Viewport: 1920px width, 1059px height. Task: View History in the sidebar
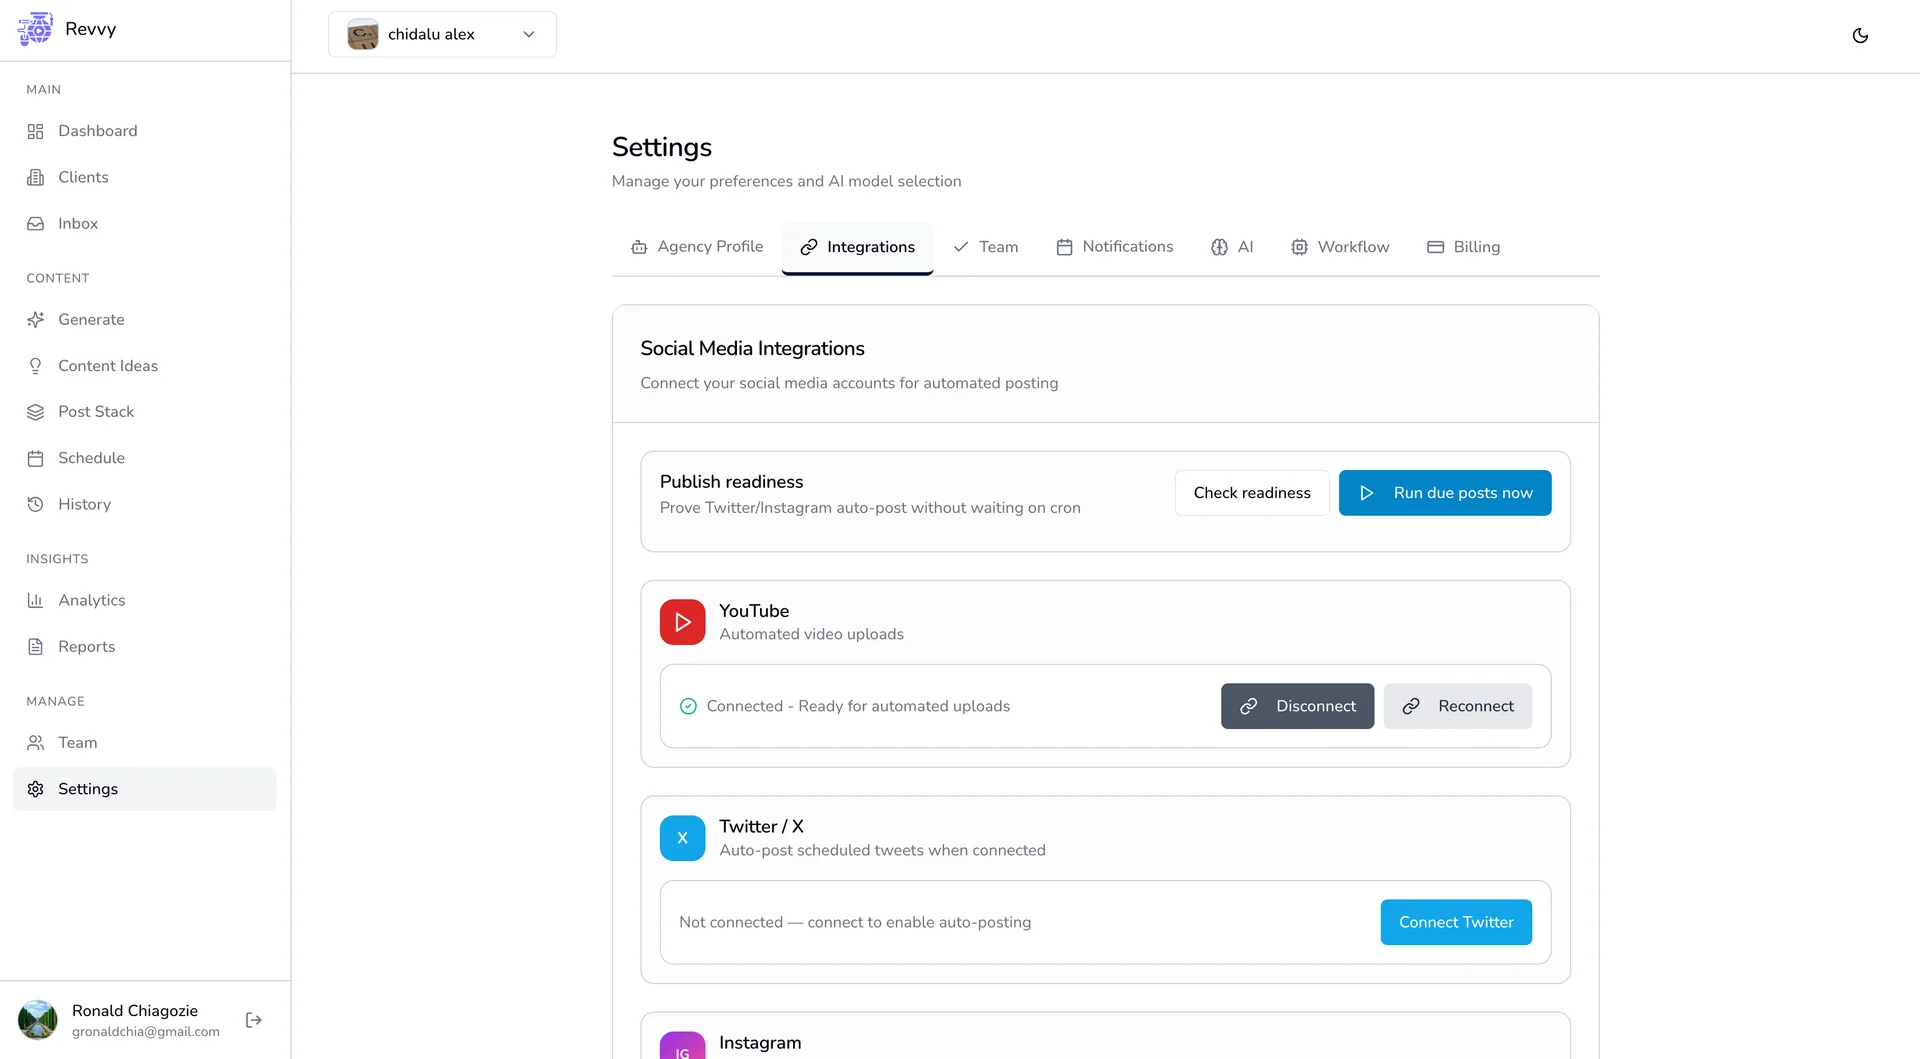(x=144, y=504)
